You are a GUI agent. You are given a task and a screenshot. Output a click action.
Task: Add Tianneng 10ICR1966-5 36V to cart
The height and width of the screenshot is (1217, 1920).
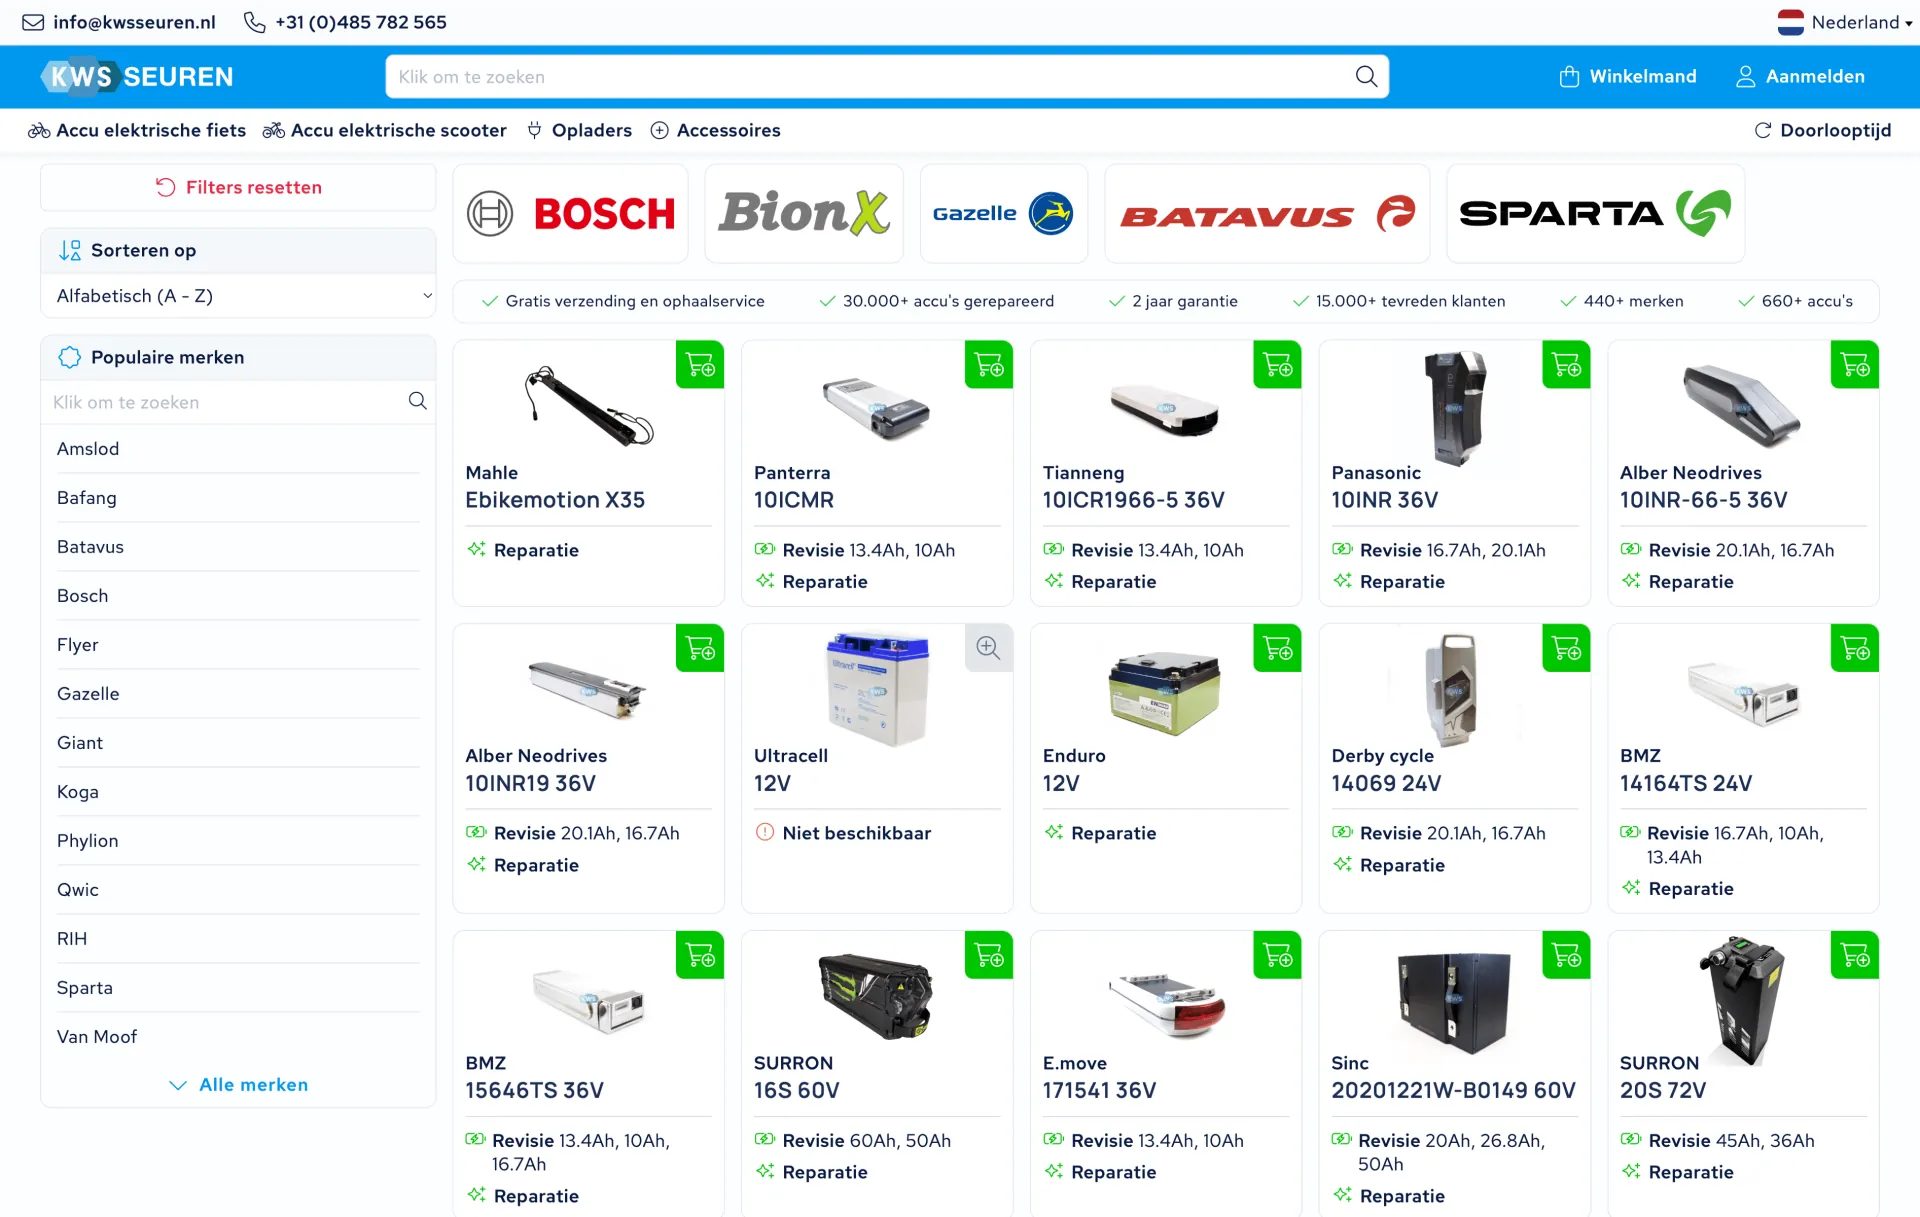(1277, 365)
